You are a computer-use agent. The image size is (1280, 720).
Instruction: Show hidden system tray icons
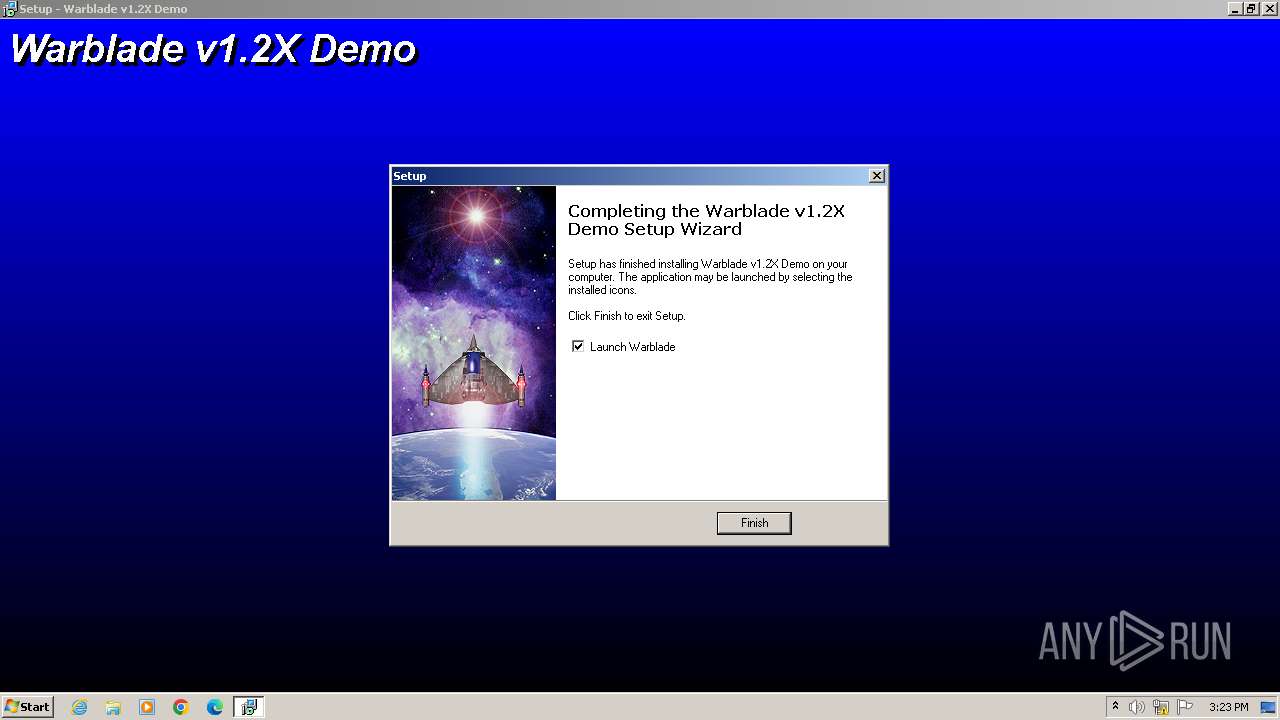tap(1116, 707)
